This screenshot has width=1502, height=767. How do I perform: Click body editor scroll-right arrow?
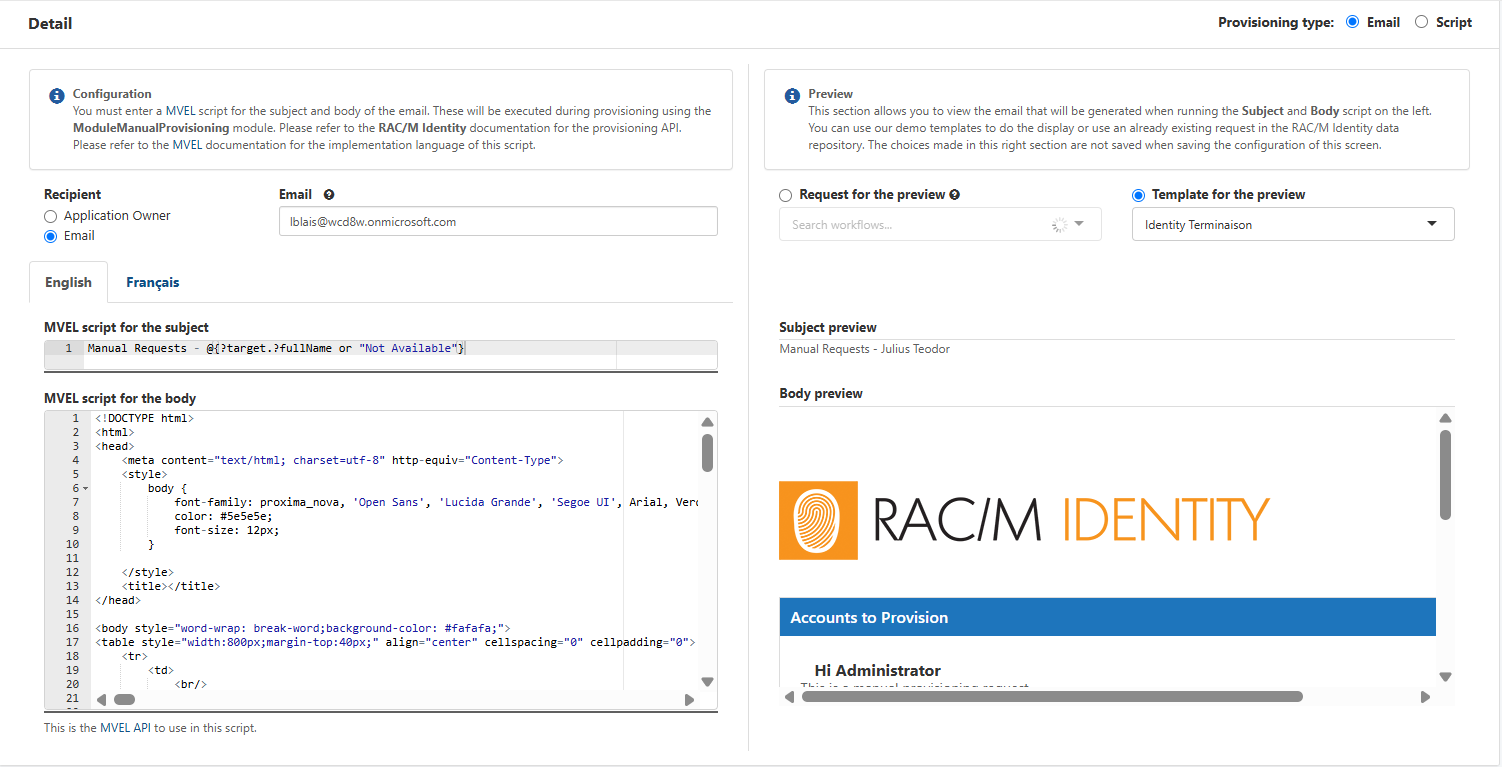tap(689, 700)
